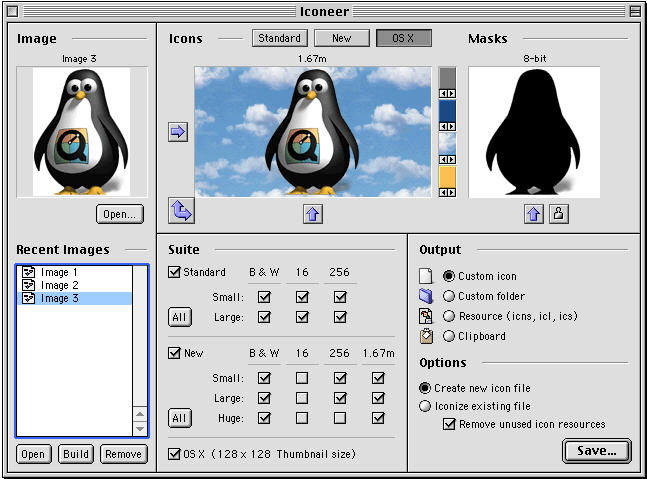The height and width of the screenshot is (479, 647).
Task: Click the source penguin image thumbnail
Action: point(82,132)
